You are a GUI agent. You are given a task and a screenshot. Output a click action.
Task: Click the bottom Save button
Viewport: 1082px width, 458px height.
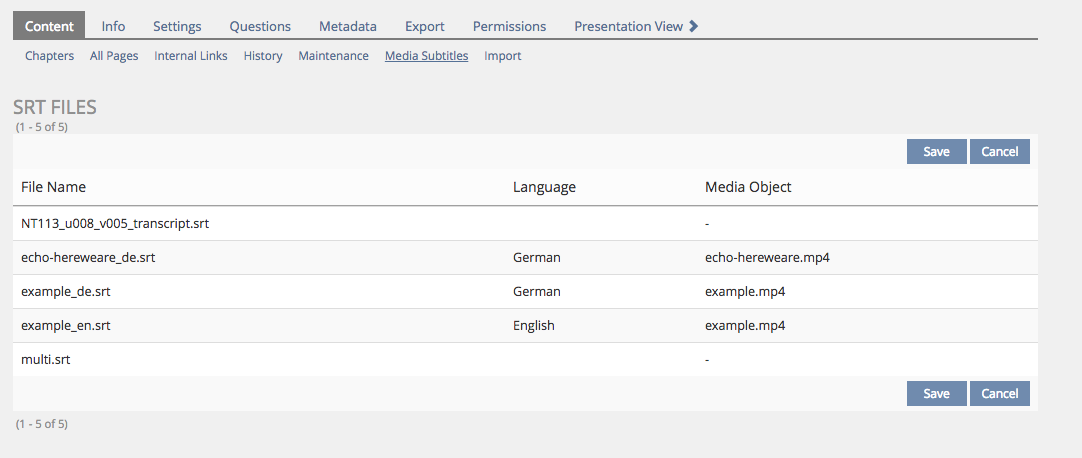click(936, 393)
